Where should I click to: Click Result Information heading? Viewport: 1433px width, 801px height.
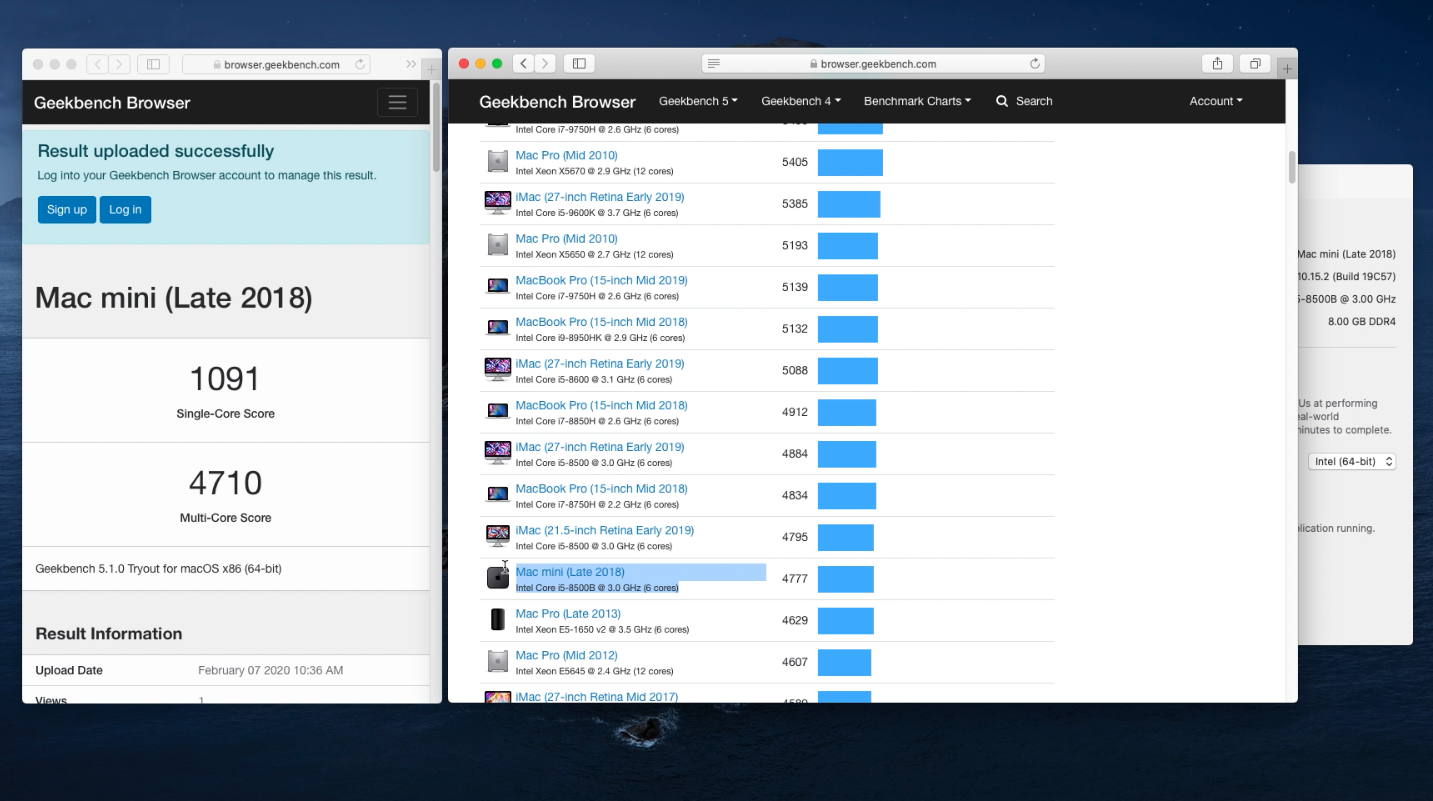(x=109, y=634)
